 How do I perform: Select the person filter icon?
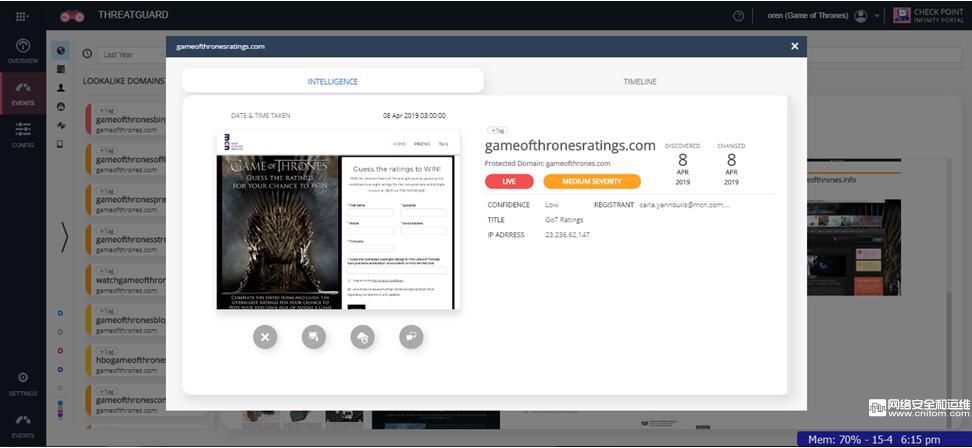point(61,88)
